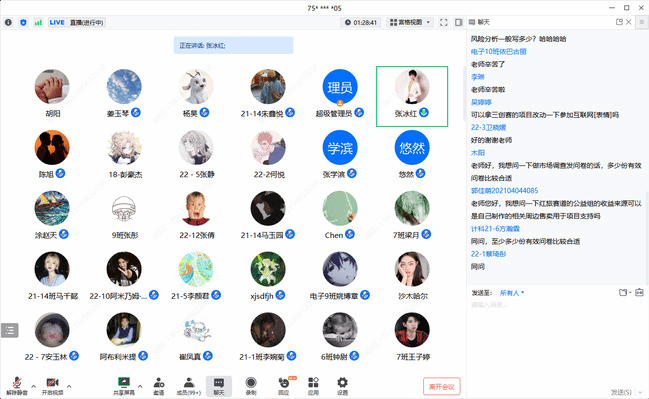The height and width of the screenshot is (399, 649).
Task: Select 张冰红's highlighted participant tile
Action: [412, 96]
